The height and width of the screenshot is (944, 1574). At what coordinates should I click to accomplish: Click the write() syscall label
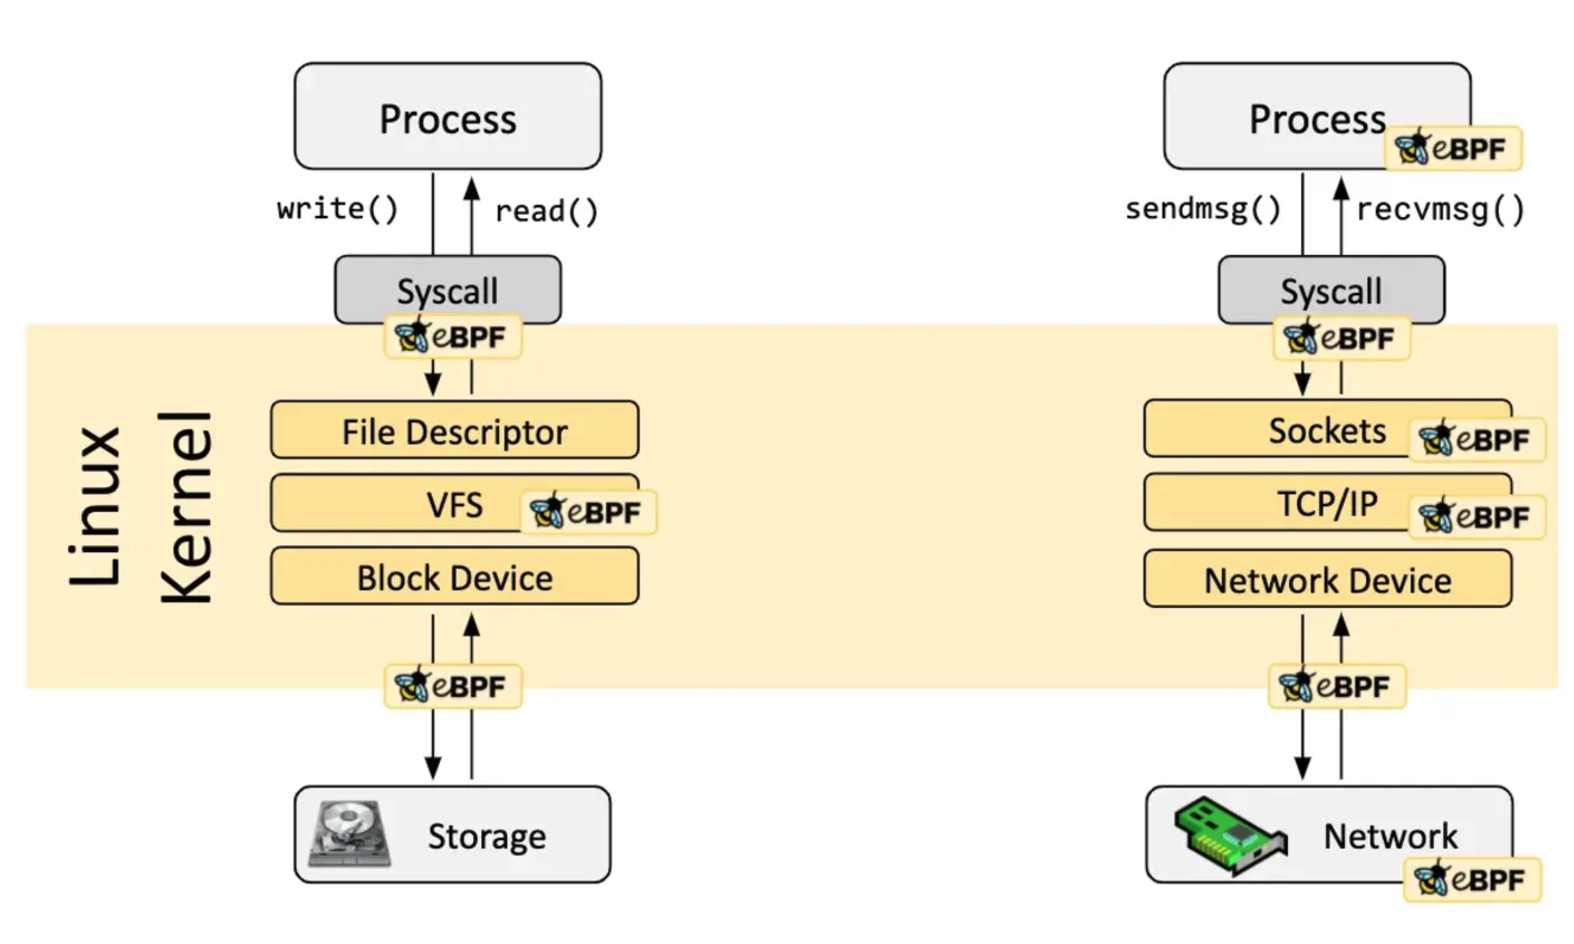click(x=337, y=209)
